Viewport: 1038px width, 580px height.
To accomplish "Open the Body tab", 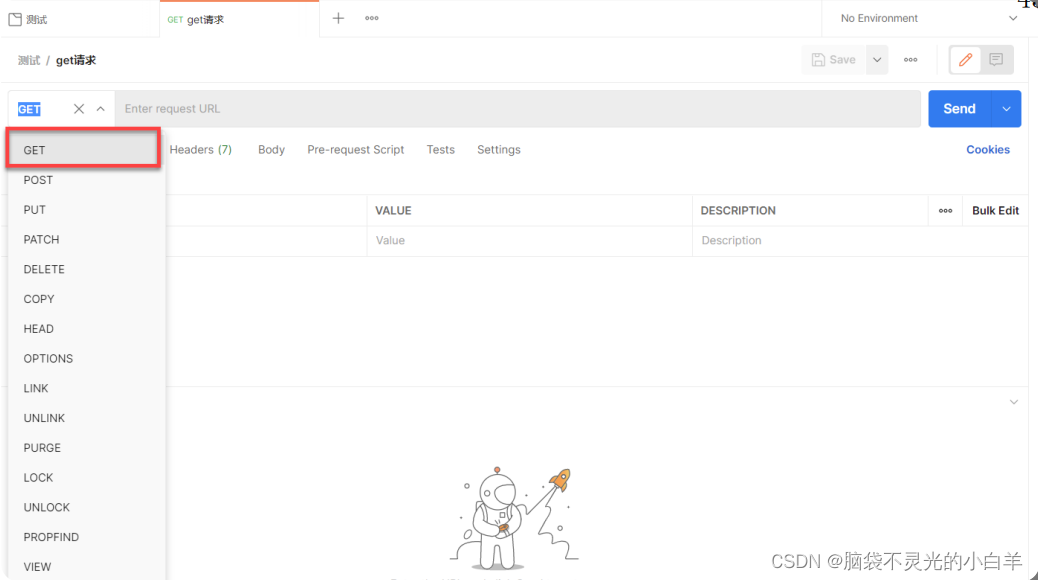I will click(271, 150).
